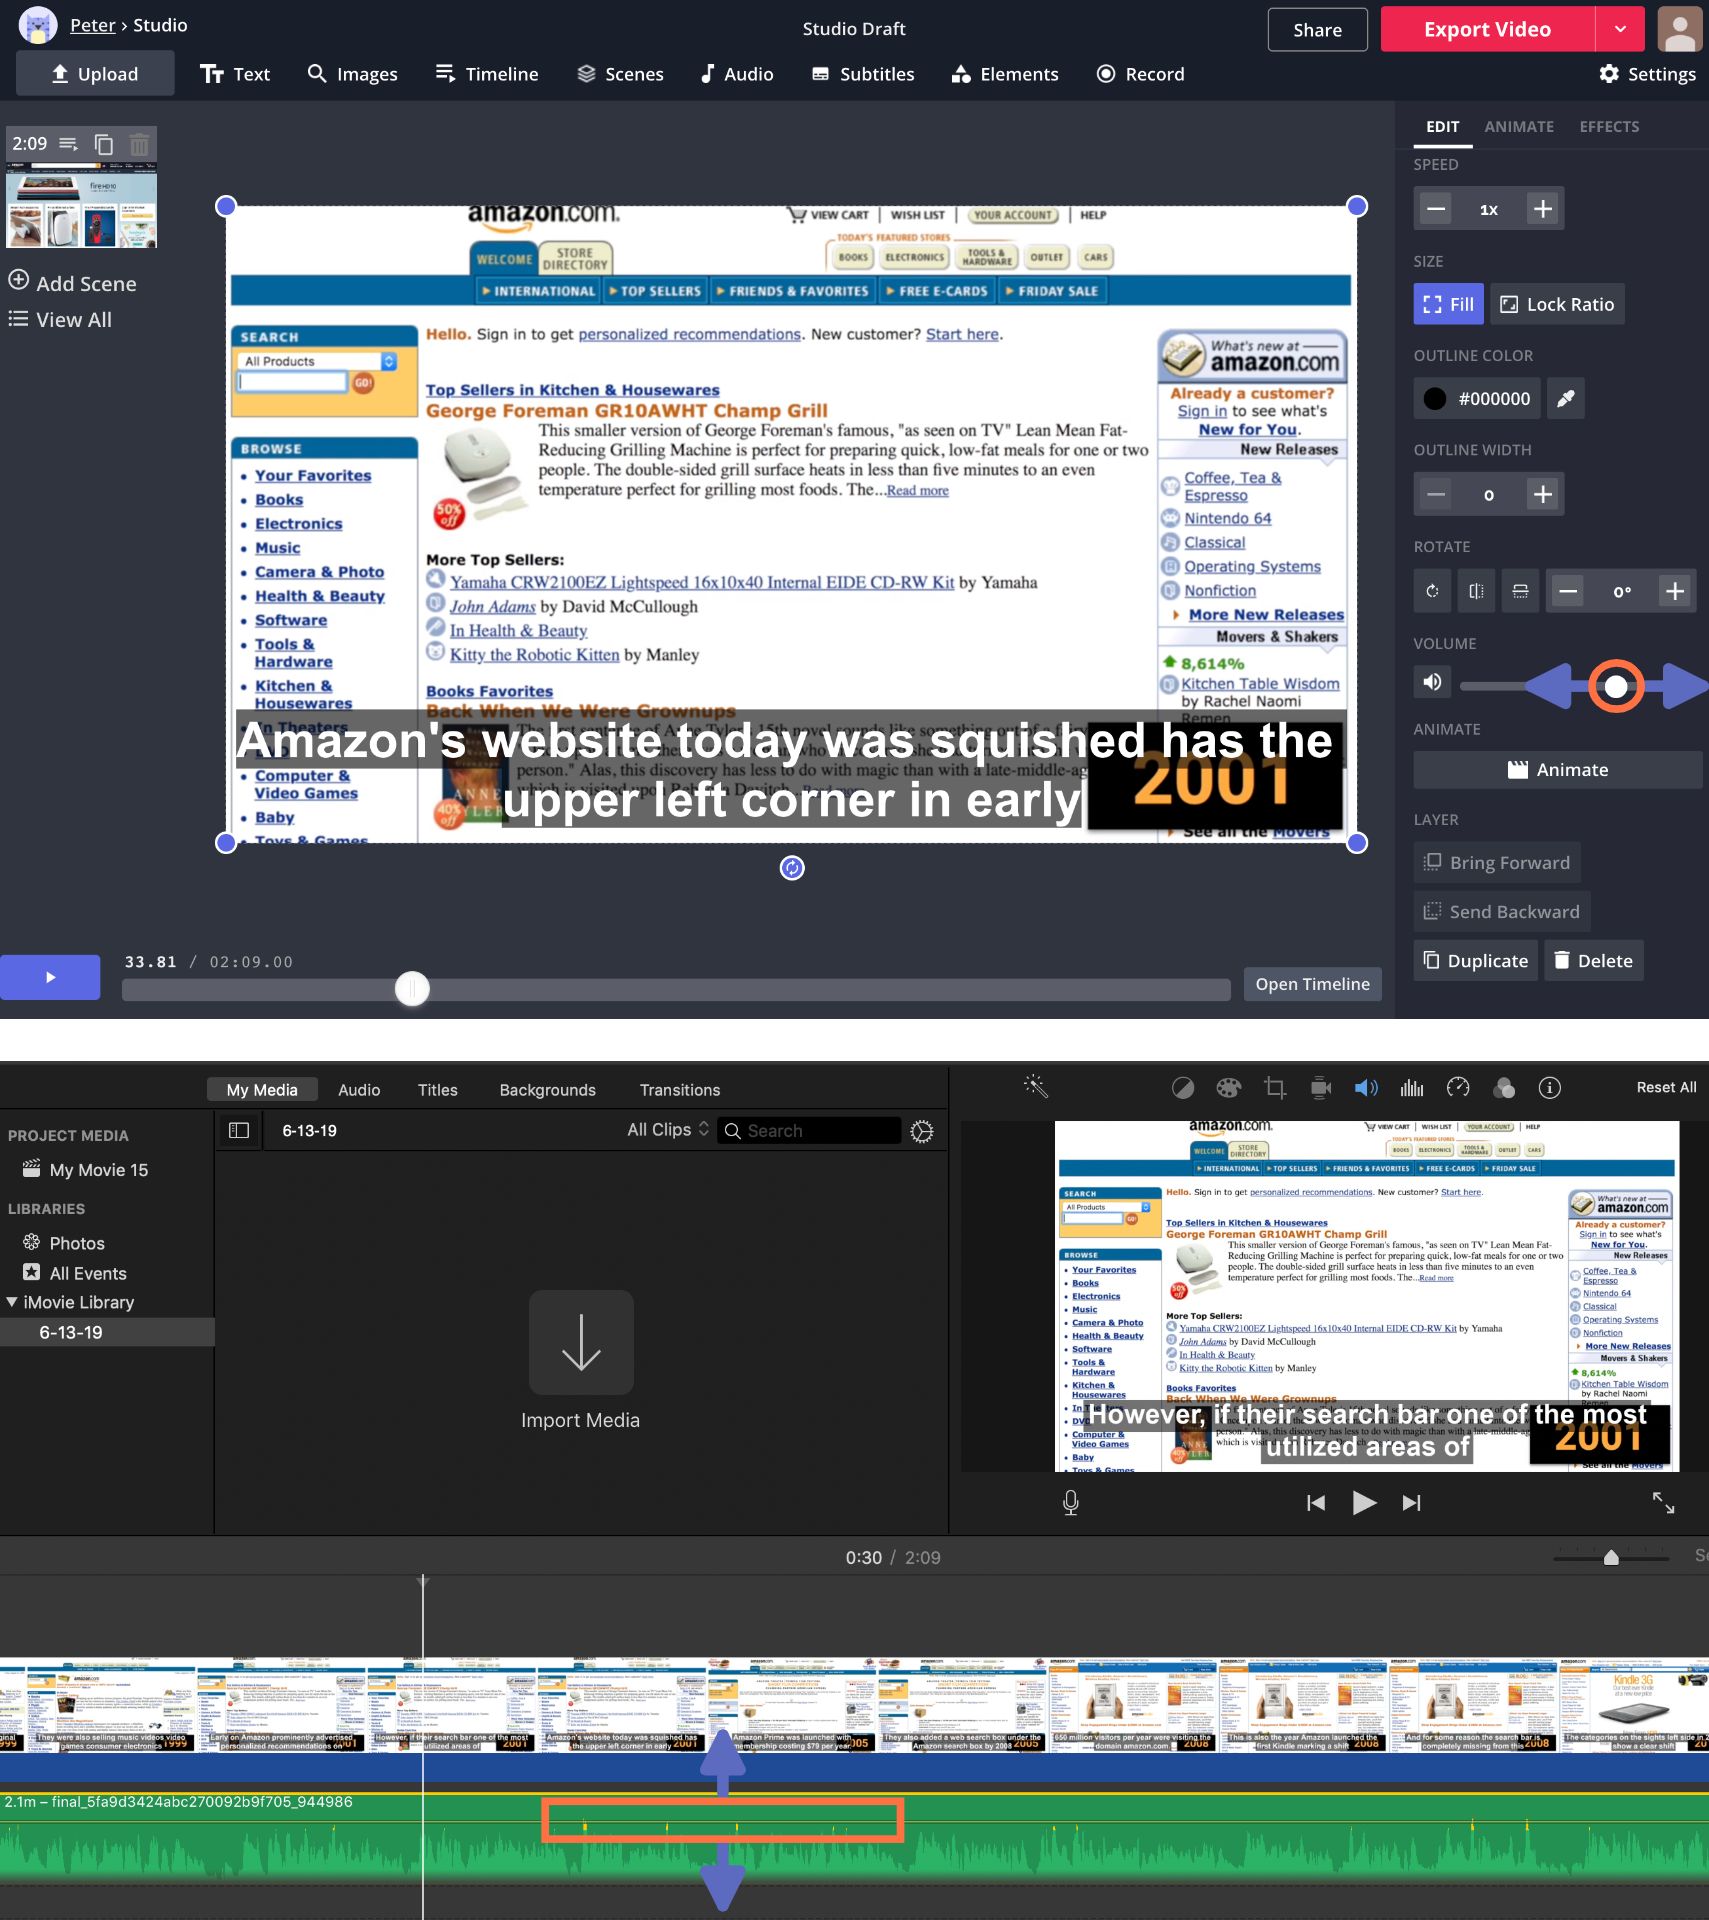The image size is (1709, 1920).
Task: Select the cropping tool in iMovie
Action: coord(1274,1088)
